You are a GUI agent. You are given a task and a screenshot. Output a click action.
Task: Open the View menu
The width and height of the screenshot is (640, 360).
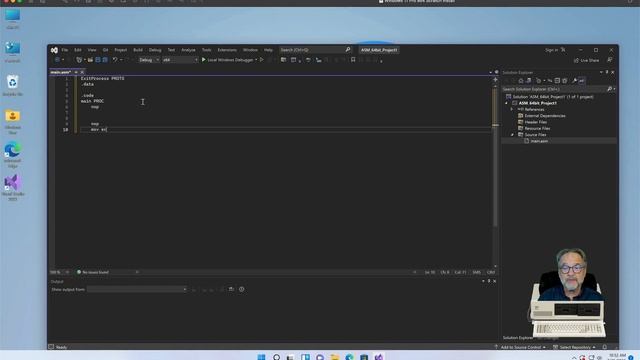92,50
